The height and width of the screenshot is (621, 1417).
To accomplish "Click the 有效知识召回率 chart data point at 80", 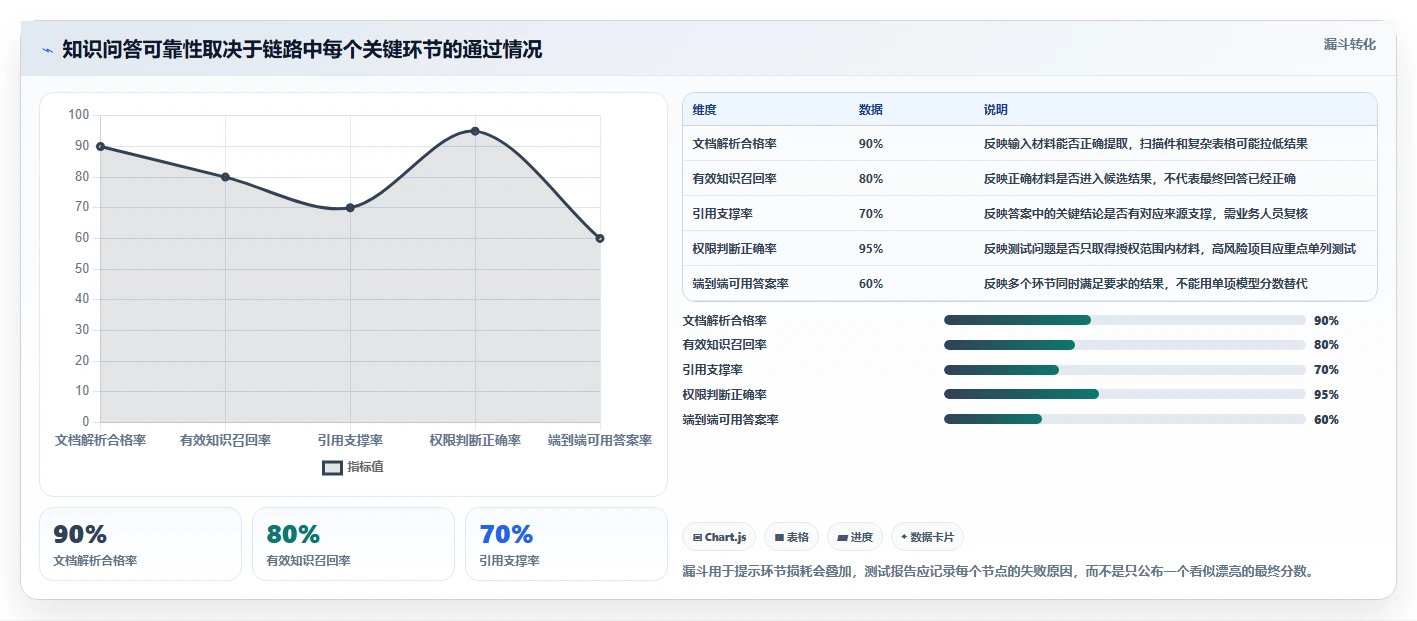I will pyautogui.click(x=225, y=177).
